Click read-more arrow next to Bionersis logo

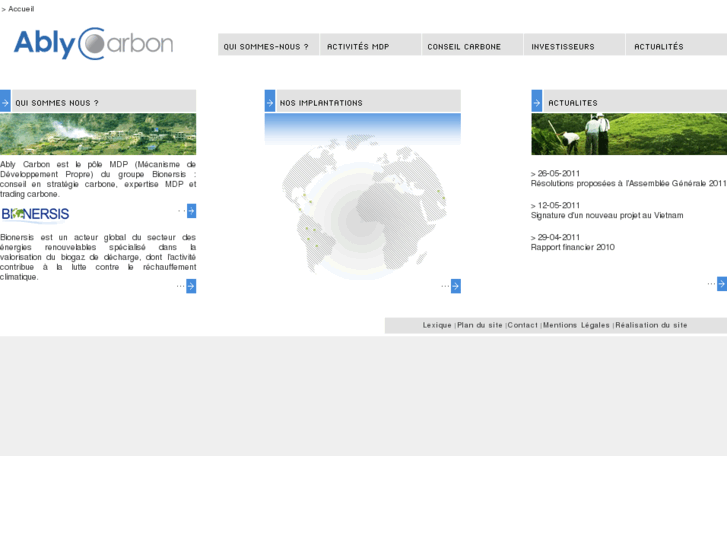click(191, 211)
